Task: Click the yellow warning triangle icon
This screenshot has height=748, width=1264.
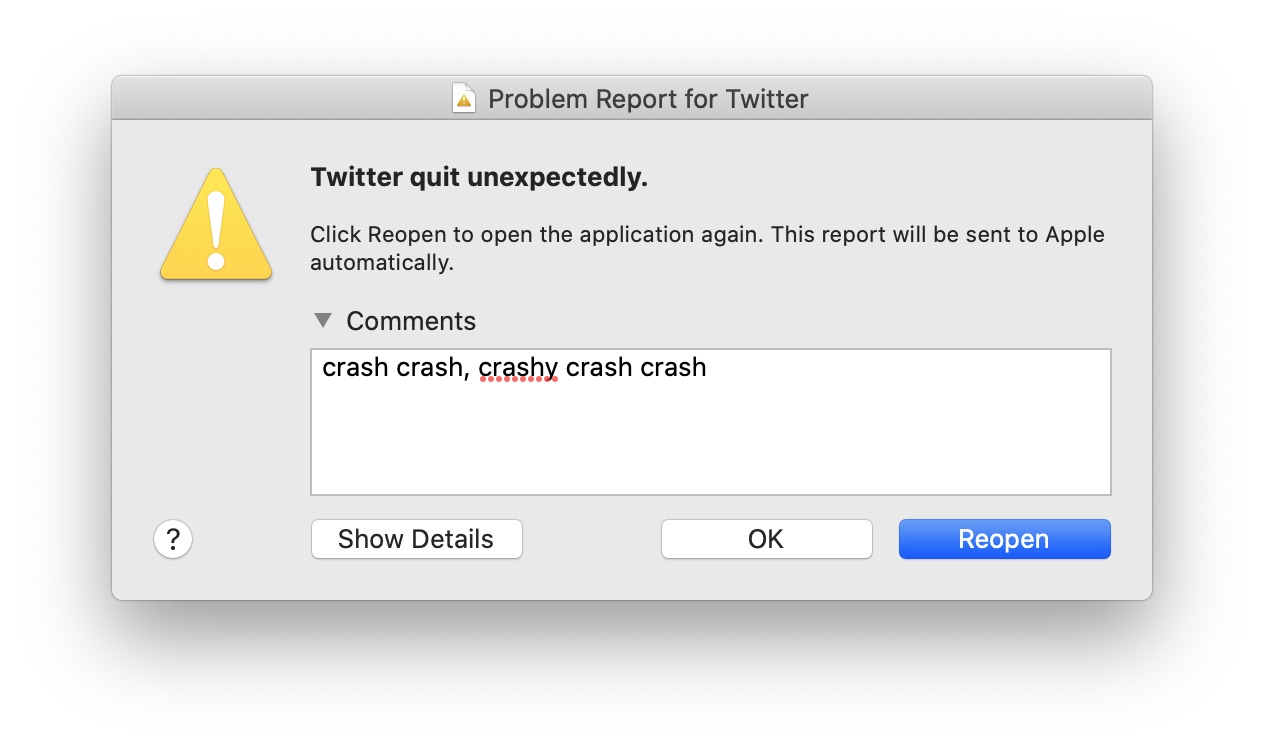Action: point(216,226)
